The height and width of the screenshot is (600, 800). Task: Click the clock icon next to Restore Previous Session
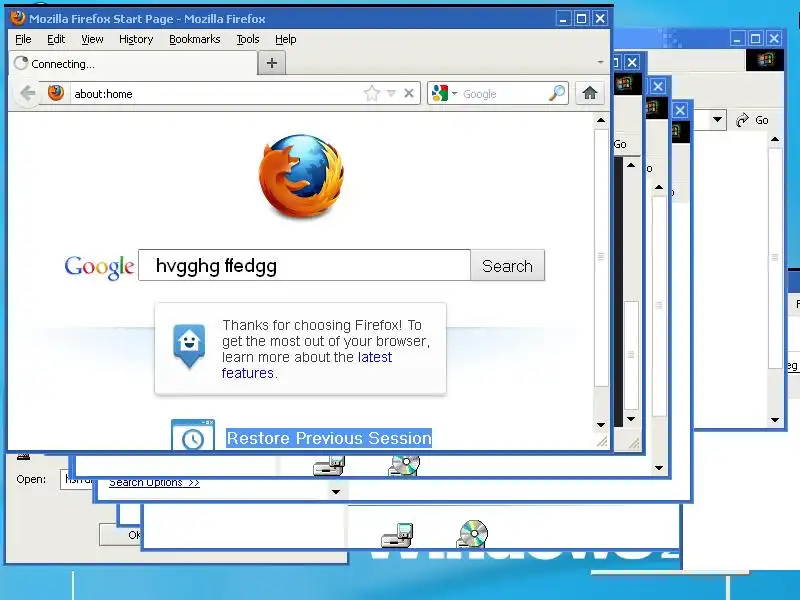(x=193, y=435)
